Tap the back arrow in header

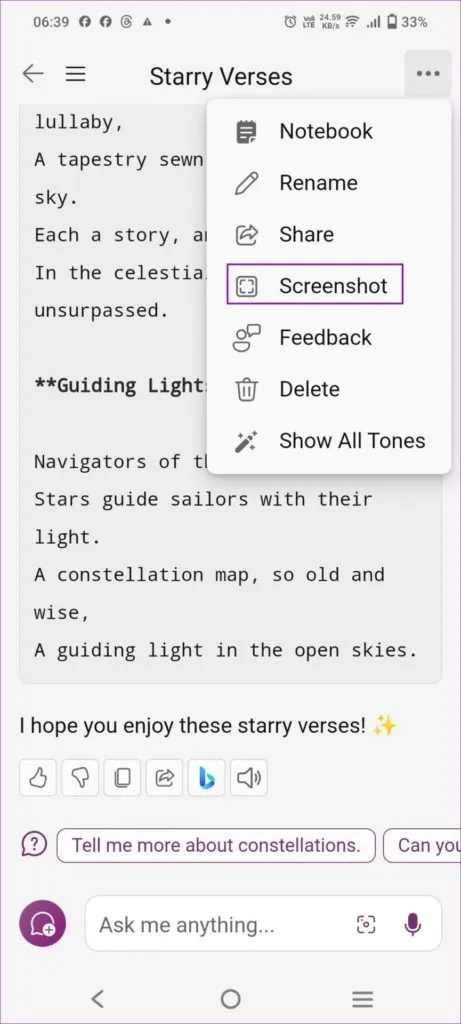click(33, 74)
